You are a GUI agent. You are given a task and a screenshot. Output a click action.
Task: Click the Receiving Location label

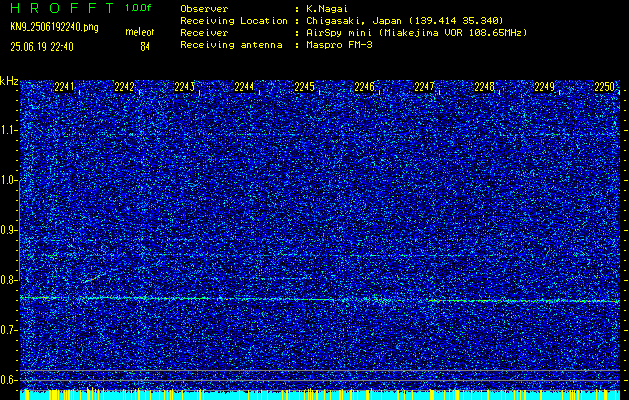point(234,21)
